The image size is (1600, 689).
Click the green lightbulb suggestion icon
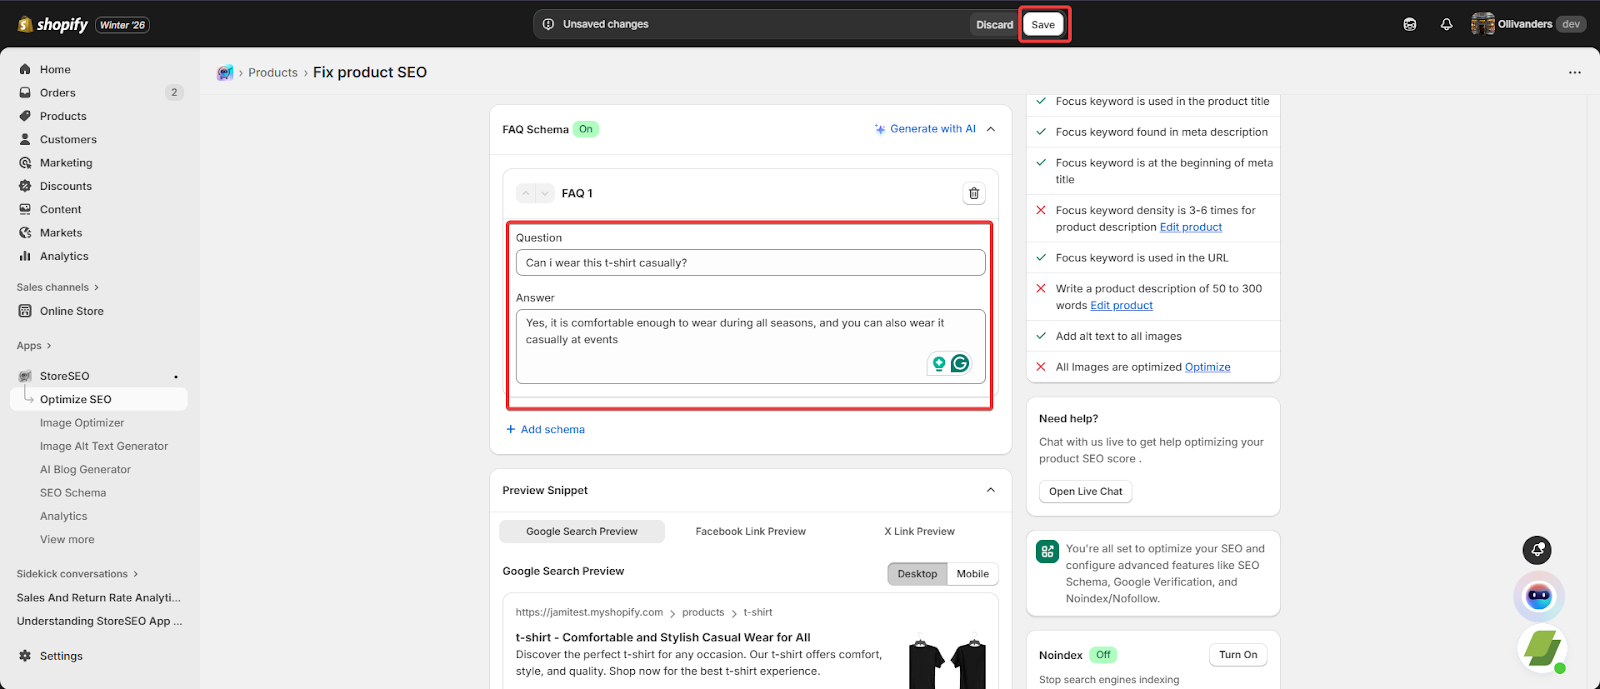(939, 363)
